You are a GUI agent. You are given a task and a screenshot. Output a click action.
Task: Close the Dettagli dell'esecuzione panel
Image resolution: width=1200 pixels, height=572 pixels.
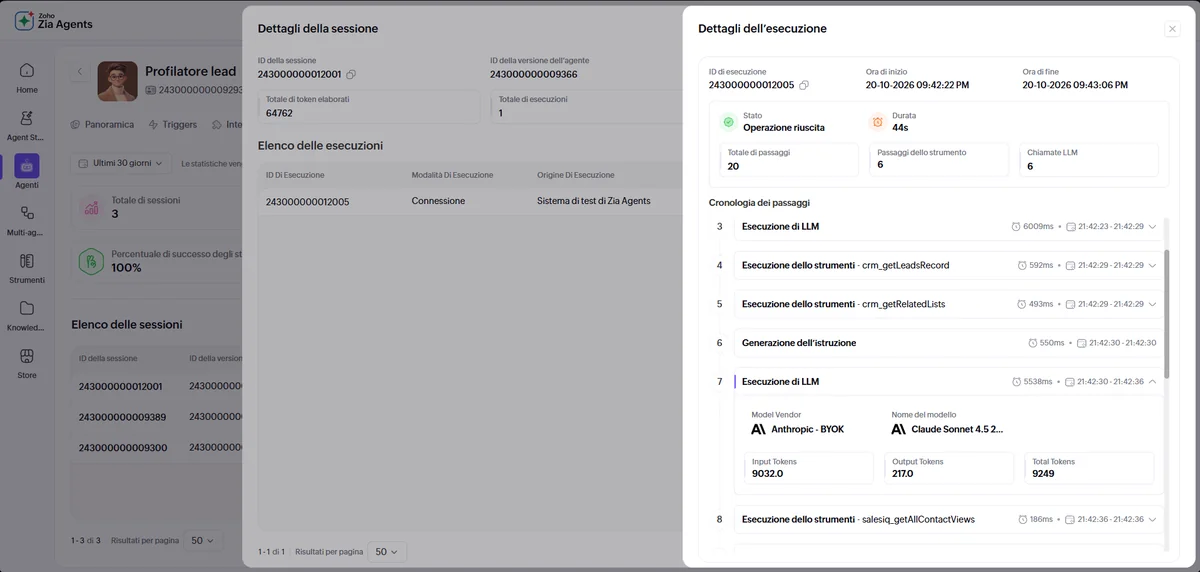point(1172,29)
